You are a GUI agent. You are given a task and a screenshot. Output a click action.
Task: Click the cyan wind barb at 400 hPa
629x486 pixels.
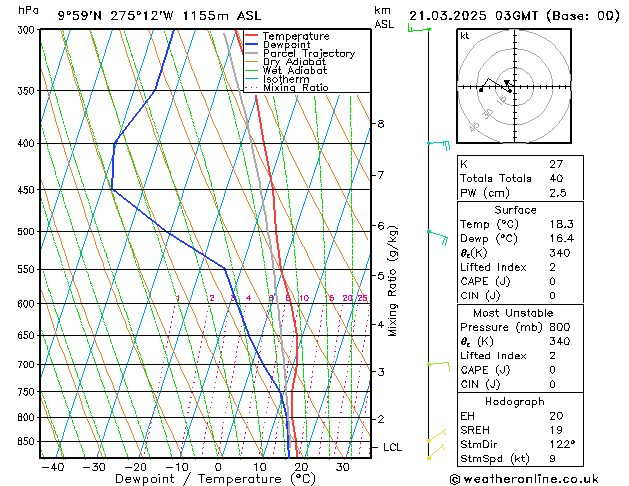tap(438, 144)
